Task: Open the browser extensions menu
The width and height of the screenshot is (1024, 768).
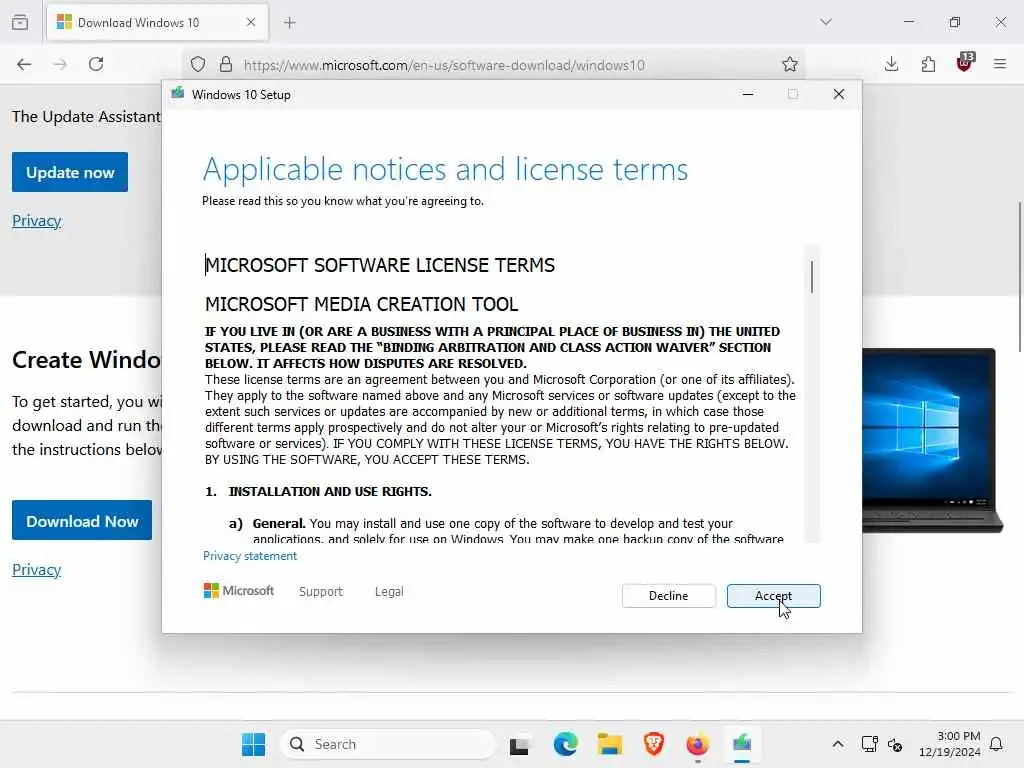Action: pyautogui.click(x=928, y=64)
